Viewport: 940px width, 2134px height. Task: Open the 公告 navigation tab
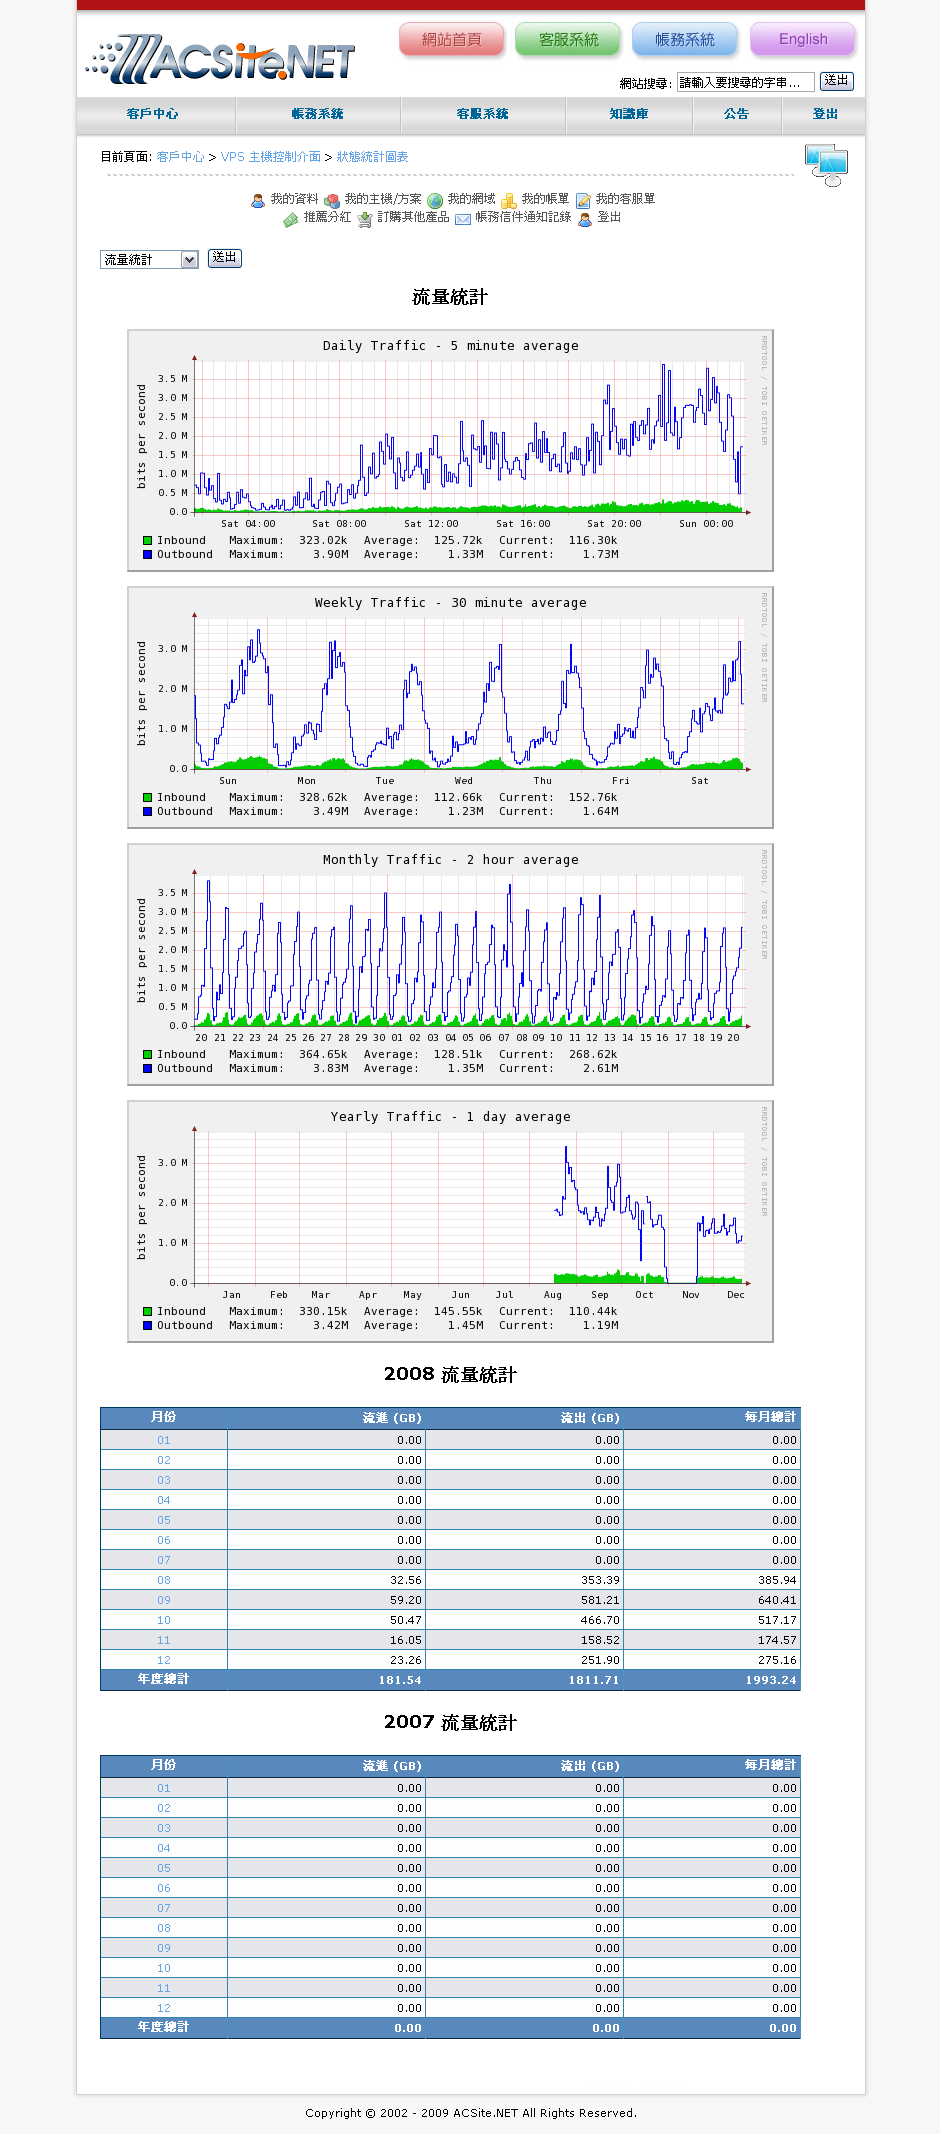pos(737,114)
